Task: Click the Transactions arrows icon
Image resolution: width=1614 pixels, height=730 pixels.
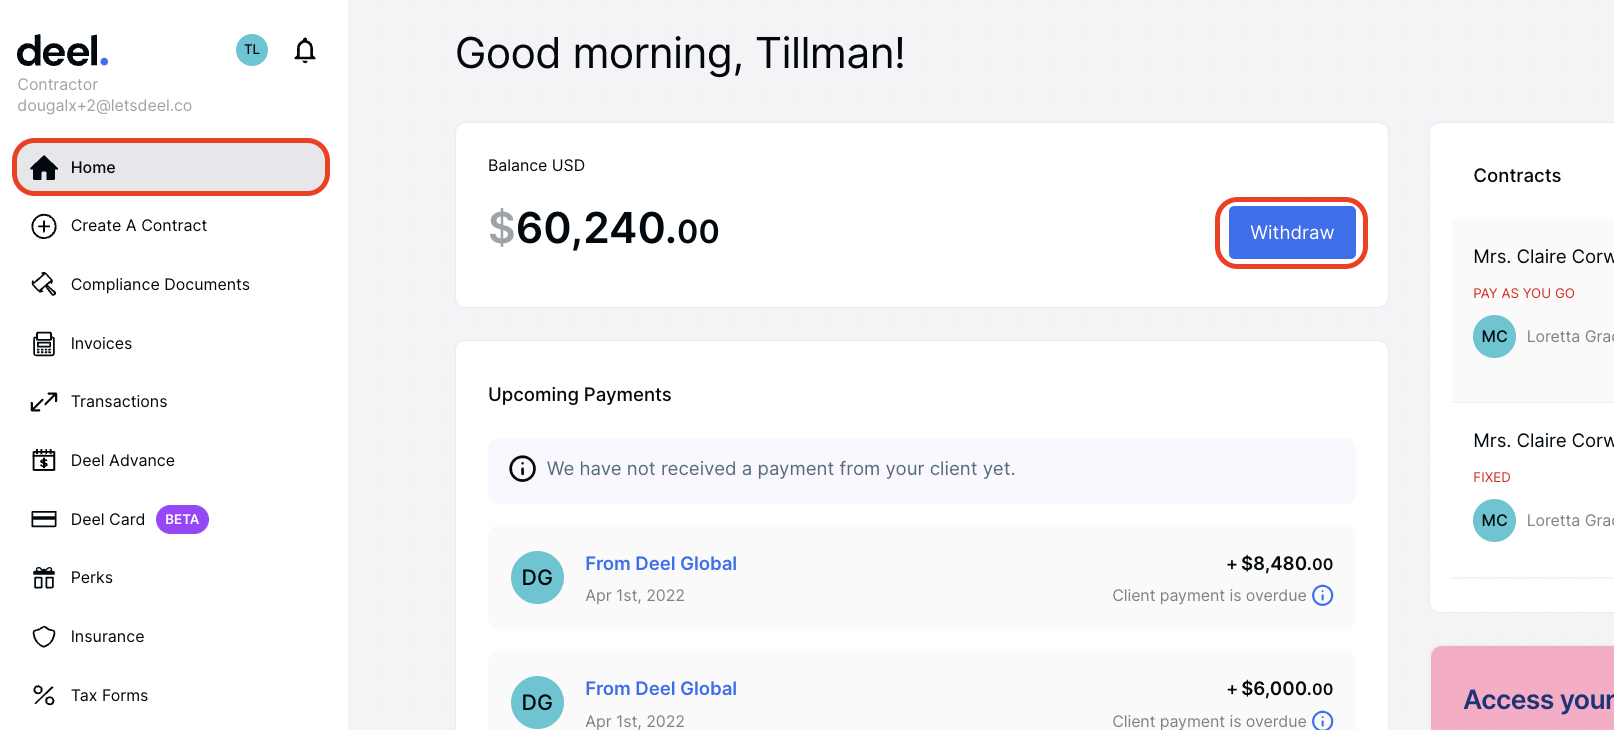Action: pos(44,402)
